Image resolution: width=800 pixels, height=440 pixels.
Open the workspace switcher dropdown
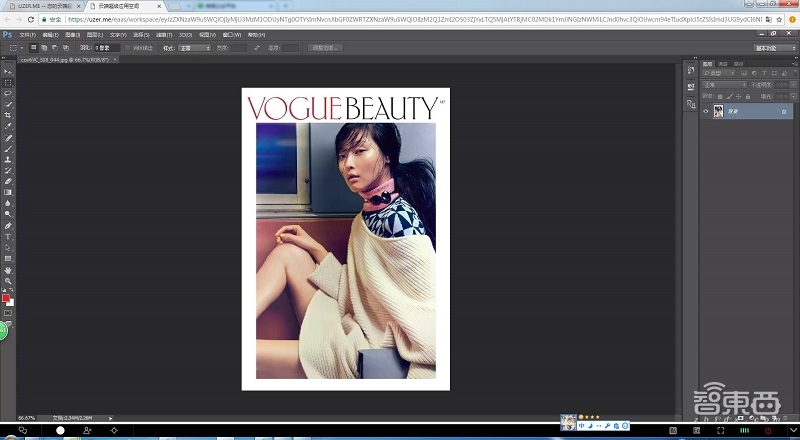coord(775,47)
